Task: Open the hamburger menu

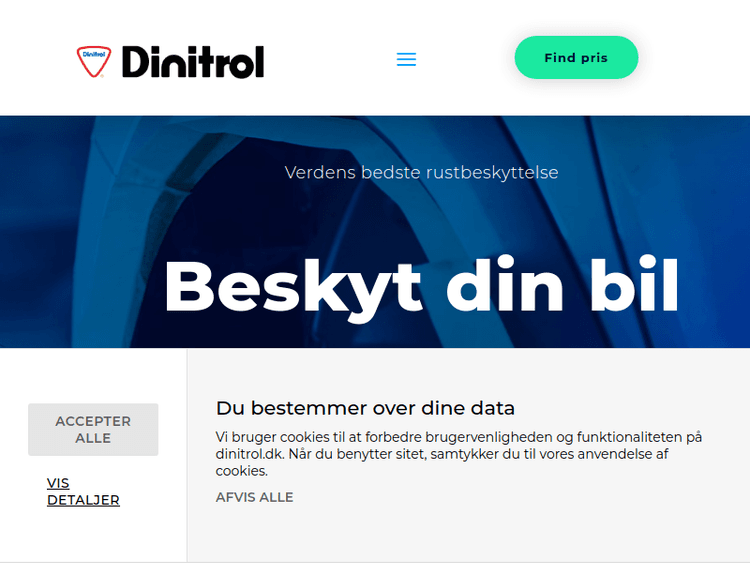Action: tap(406, 59)
